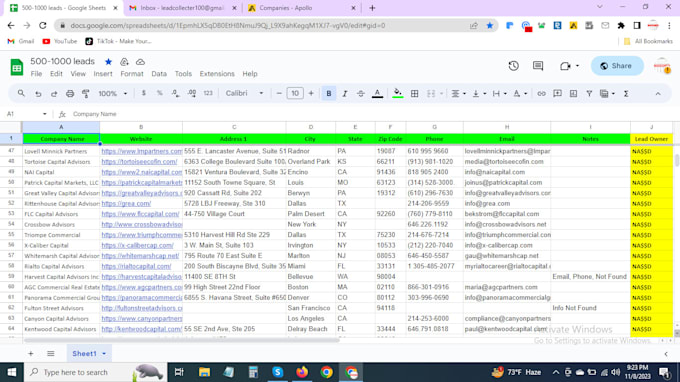Activate the paint format tool
680x382 pixels.
point(86,94)
